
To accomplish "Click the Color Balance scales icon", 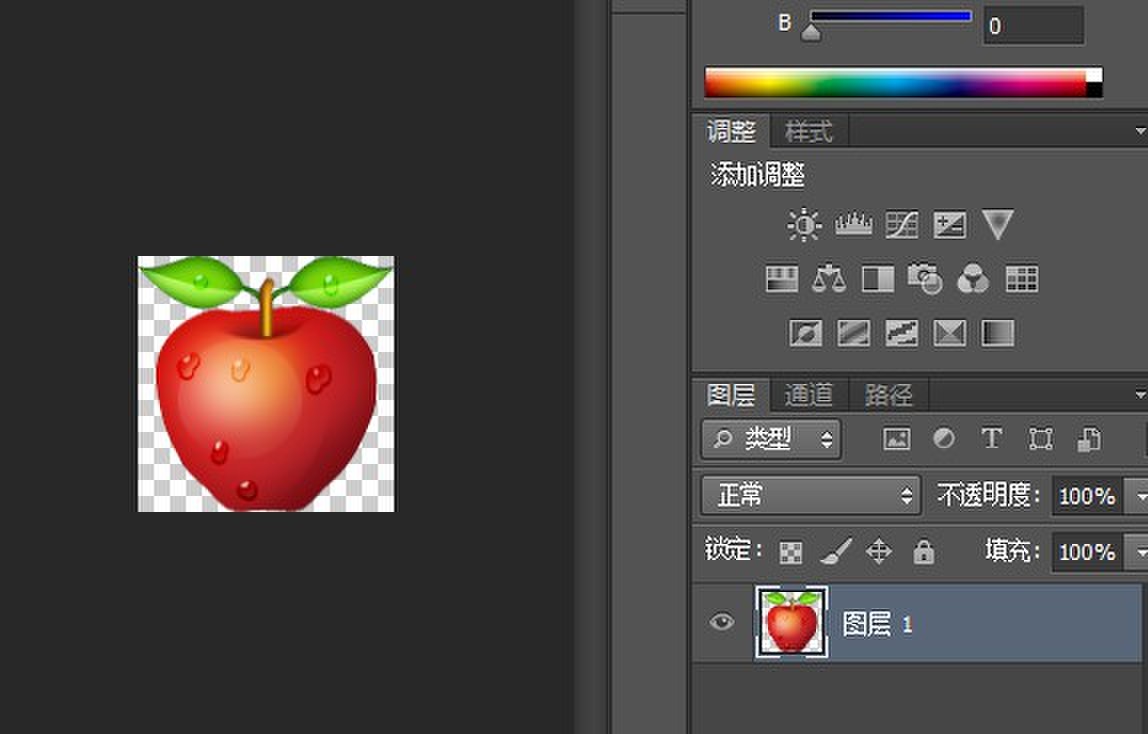I will [x=829, y=279].
